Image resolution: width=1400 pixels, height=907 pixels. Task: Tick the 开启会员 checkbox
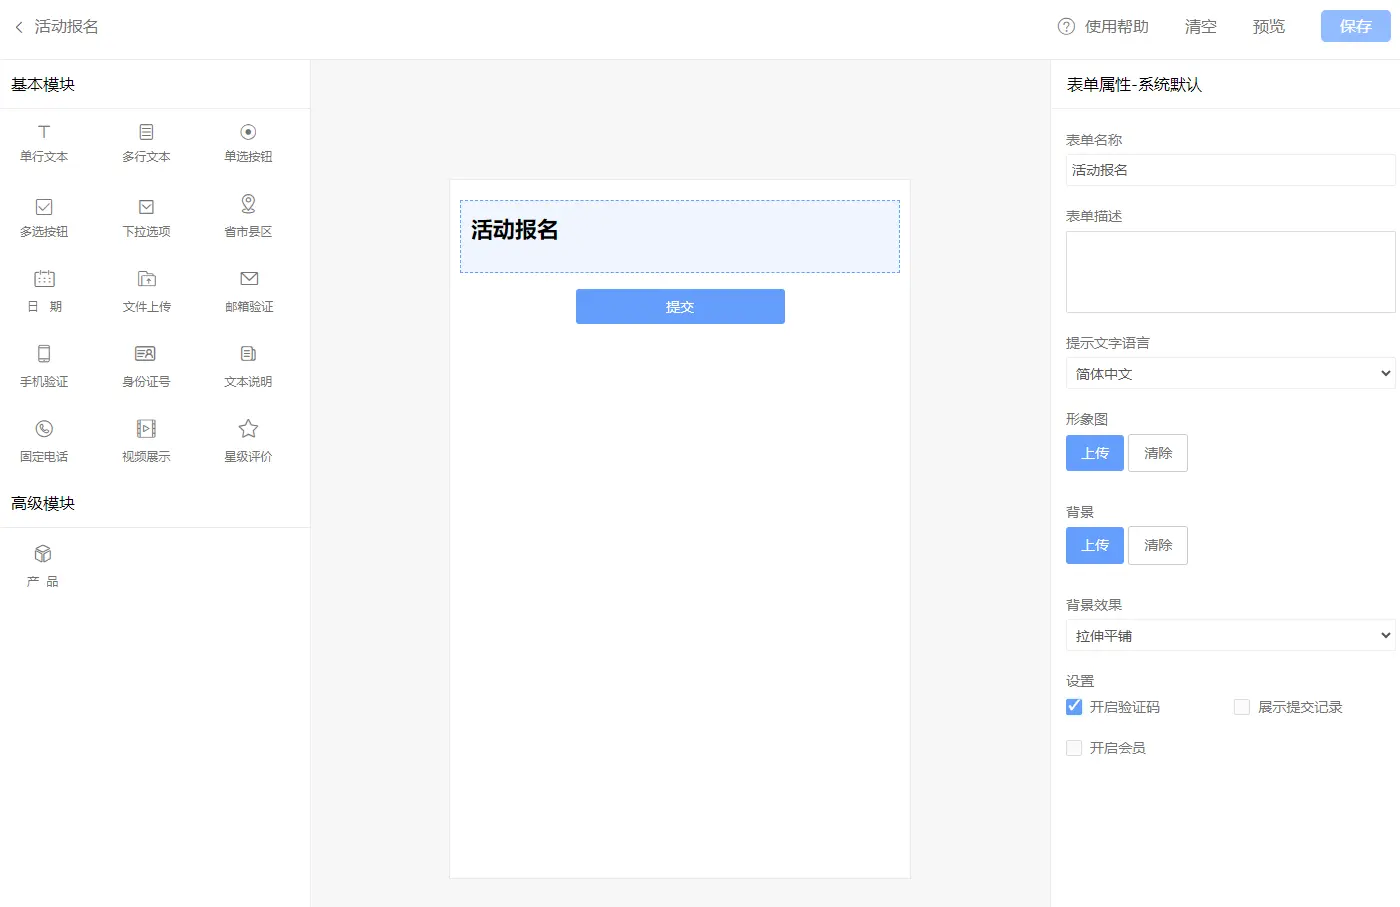[x=1074, y=748]
